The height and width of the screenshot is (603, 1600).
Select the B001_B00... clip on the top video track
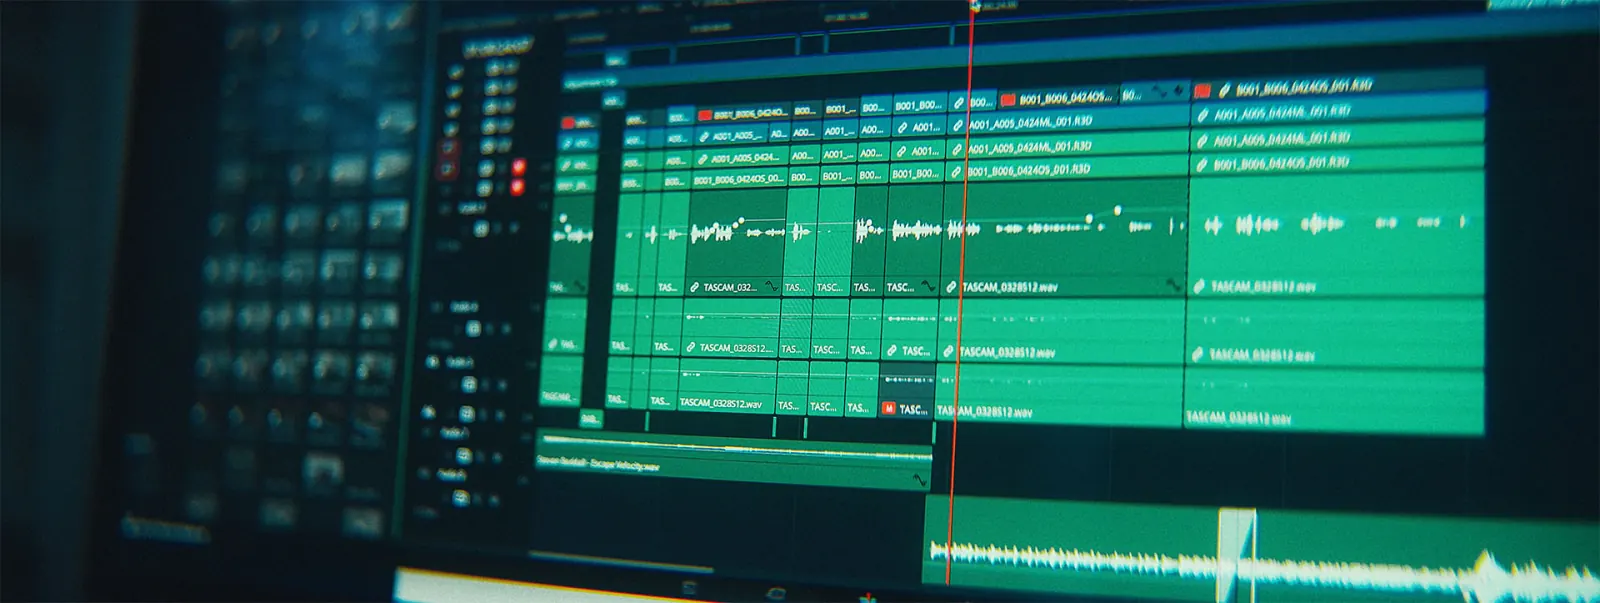pos(918,106)
